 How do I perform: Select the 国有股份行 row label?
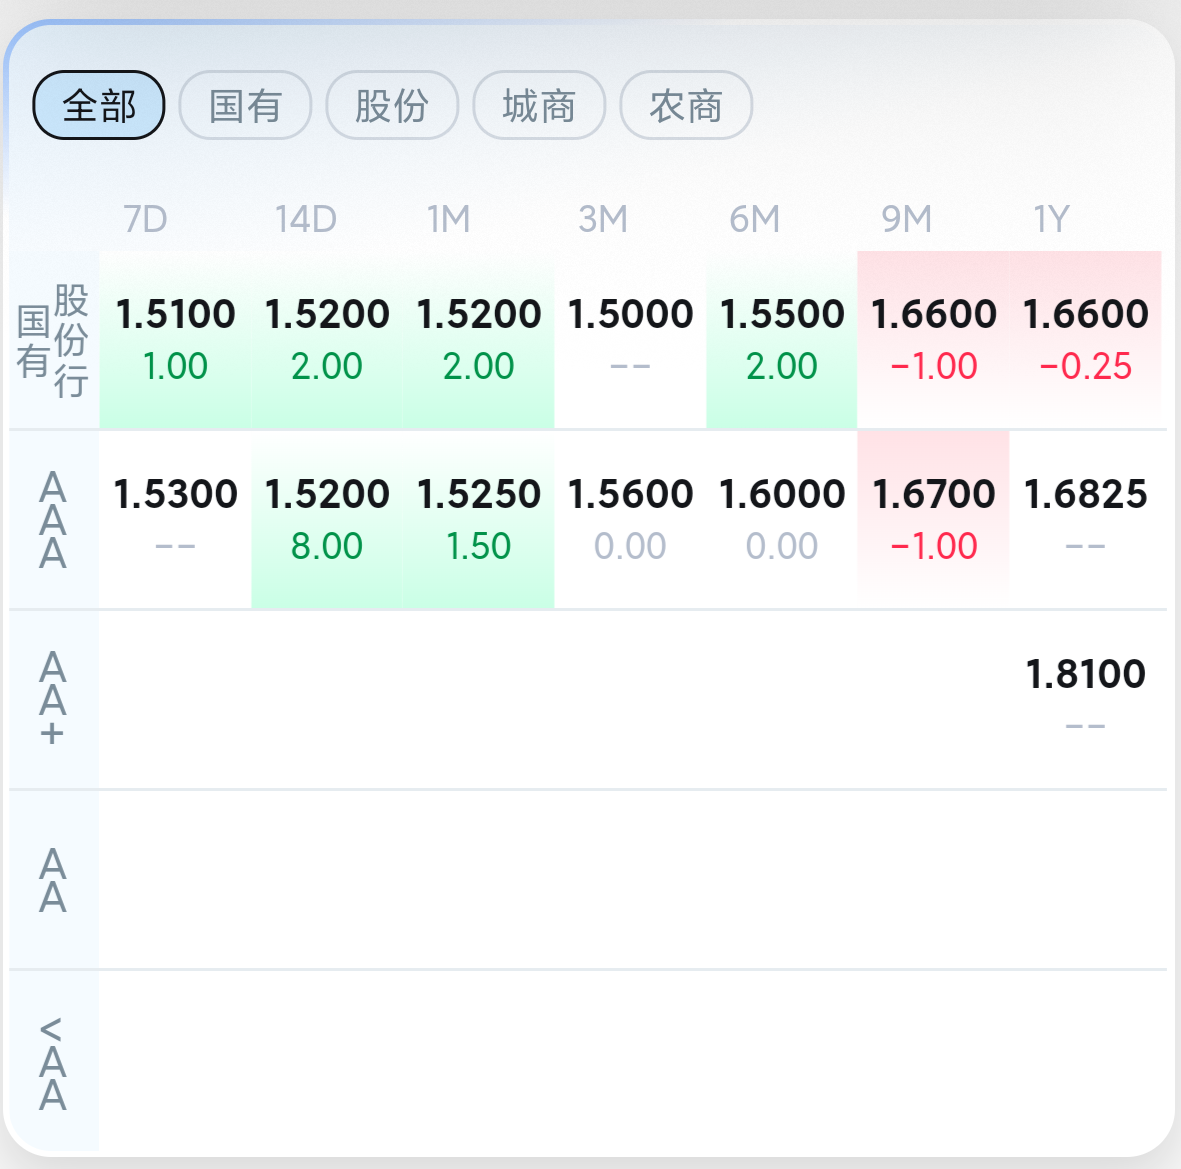click(53, 340)
